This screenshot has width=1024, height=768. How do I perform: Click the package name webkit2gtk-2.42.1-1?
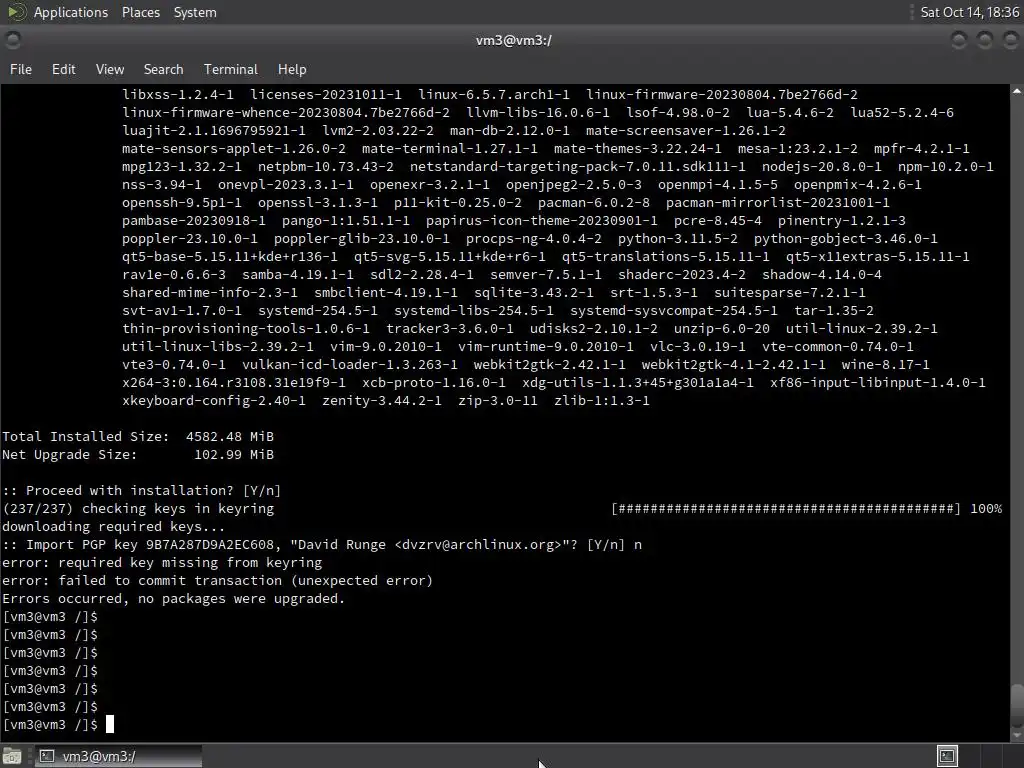549,365
